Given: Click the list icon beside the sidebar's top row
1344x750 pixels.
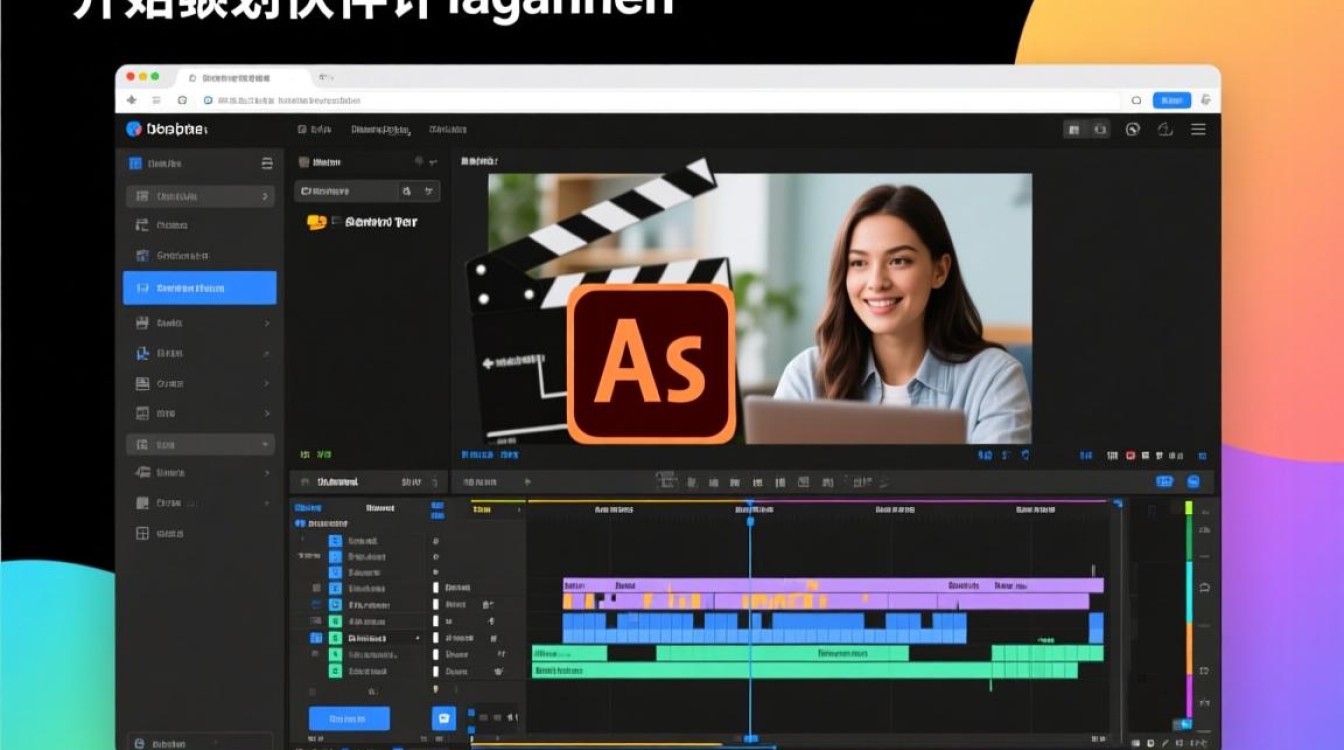Looking at the screenshot, I should coord(267,163).
